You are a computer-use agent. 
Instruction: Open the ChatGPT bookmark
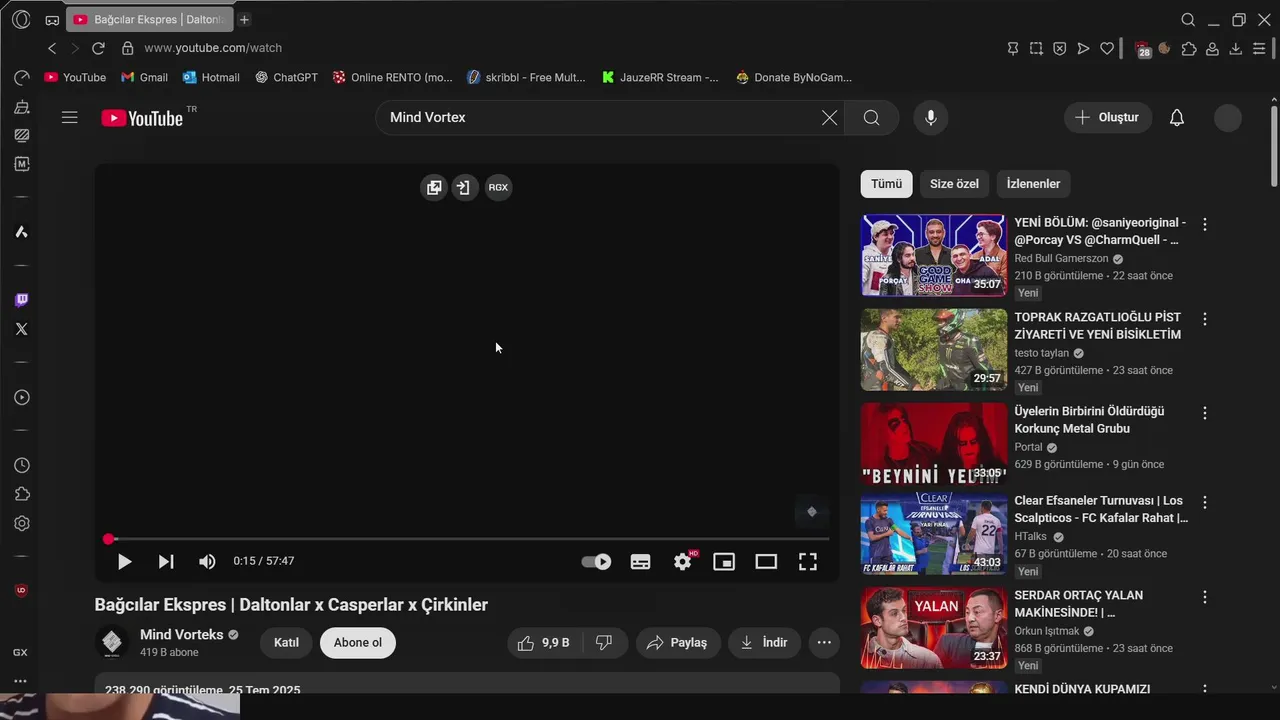286,77
